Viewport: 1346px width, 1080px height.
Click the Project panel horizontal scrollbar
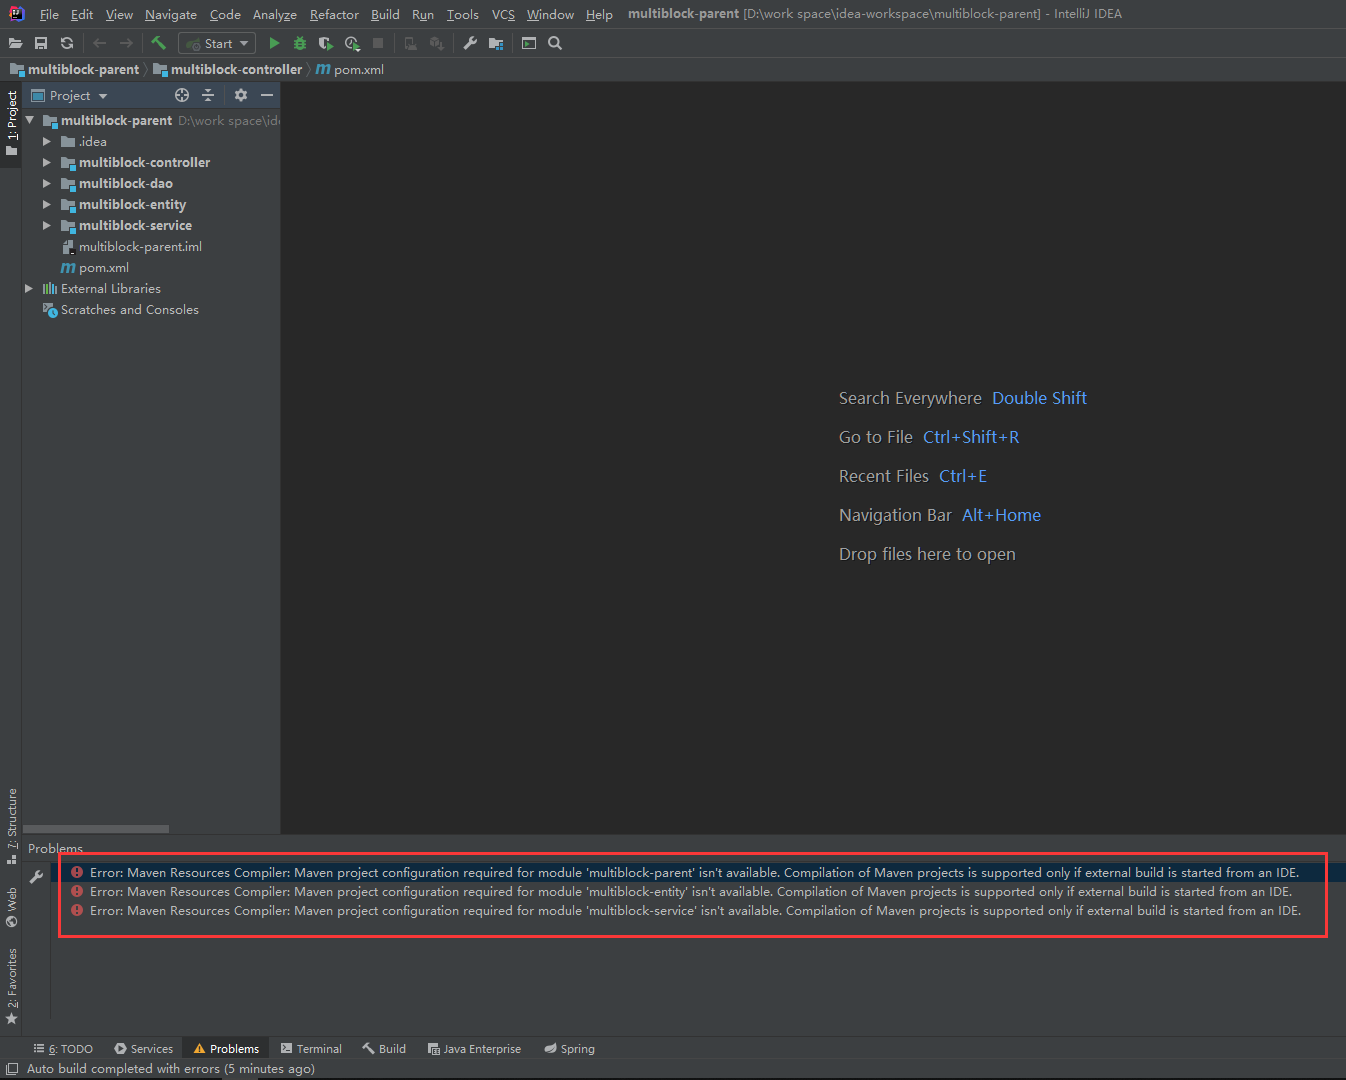(x=95, y=829)
